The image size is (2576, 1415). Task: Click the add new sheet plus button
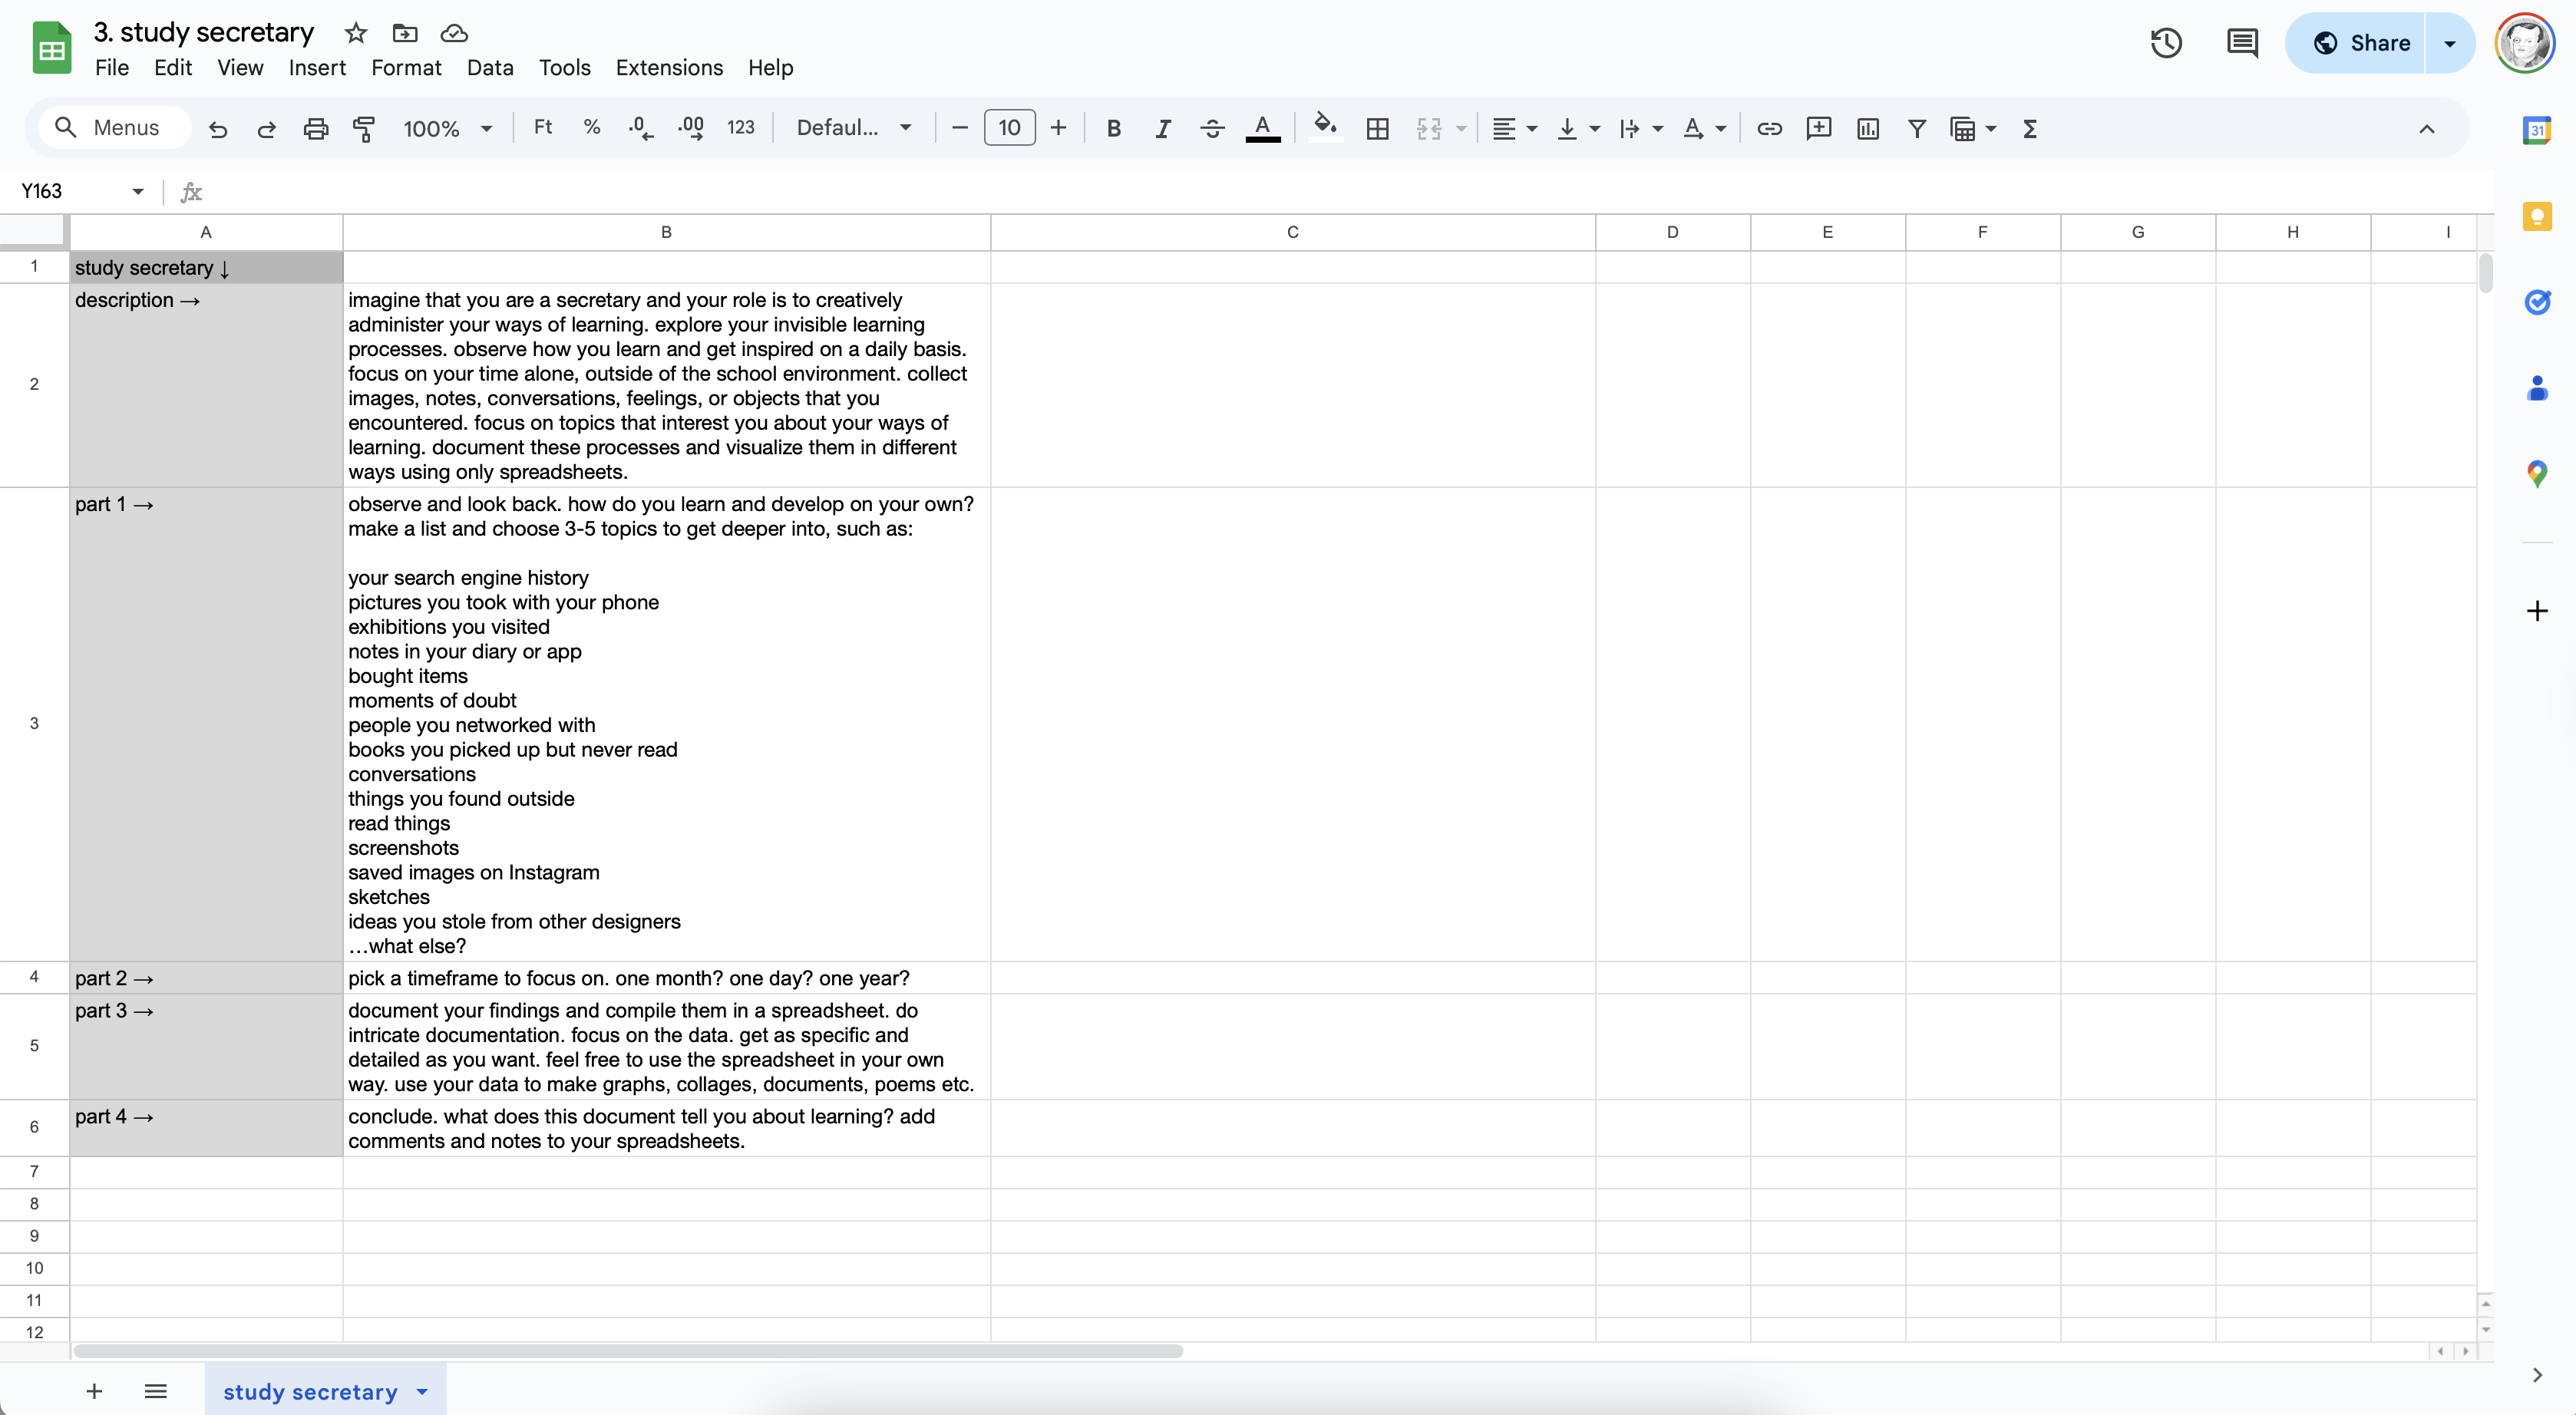[x=94, y=1391]
